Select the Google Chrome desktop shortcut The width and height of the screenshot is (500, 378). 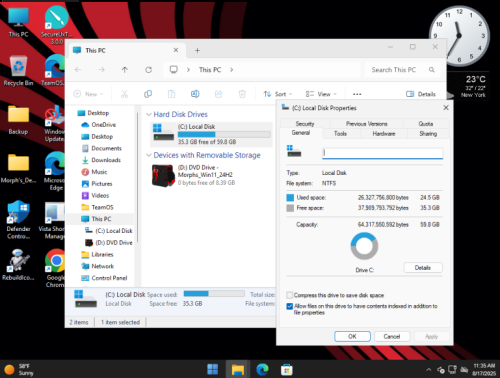tap(55, 268)
